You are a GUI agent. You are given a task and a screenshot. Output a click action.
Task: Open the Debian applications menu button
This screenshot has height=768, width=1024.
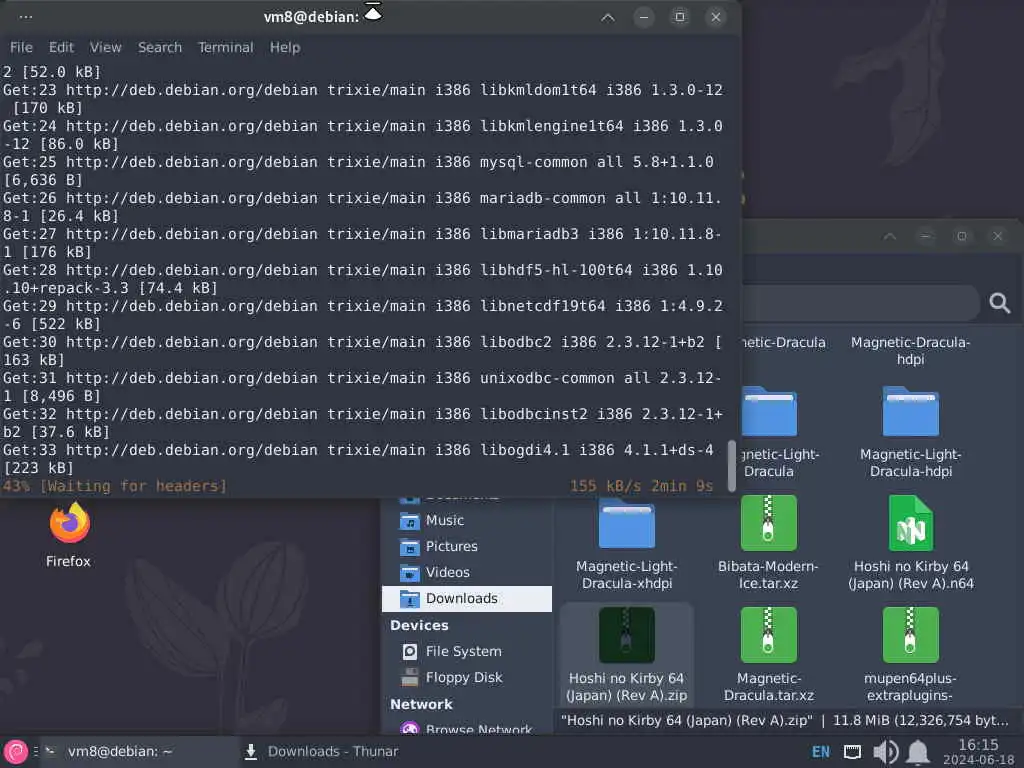[x=16, y=752]
